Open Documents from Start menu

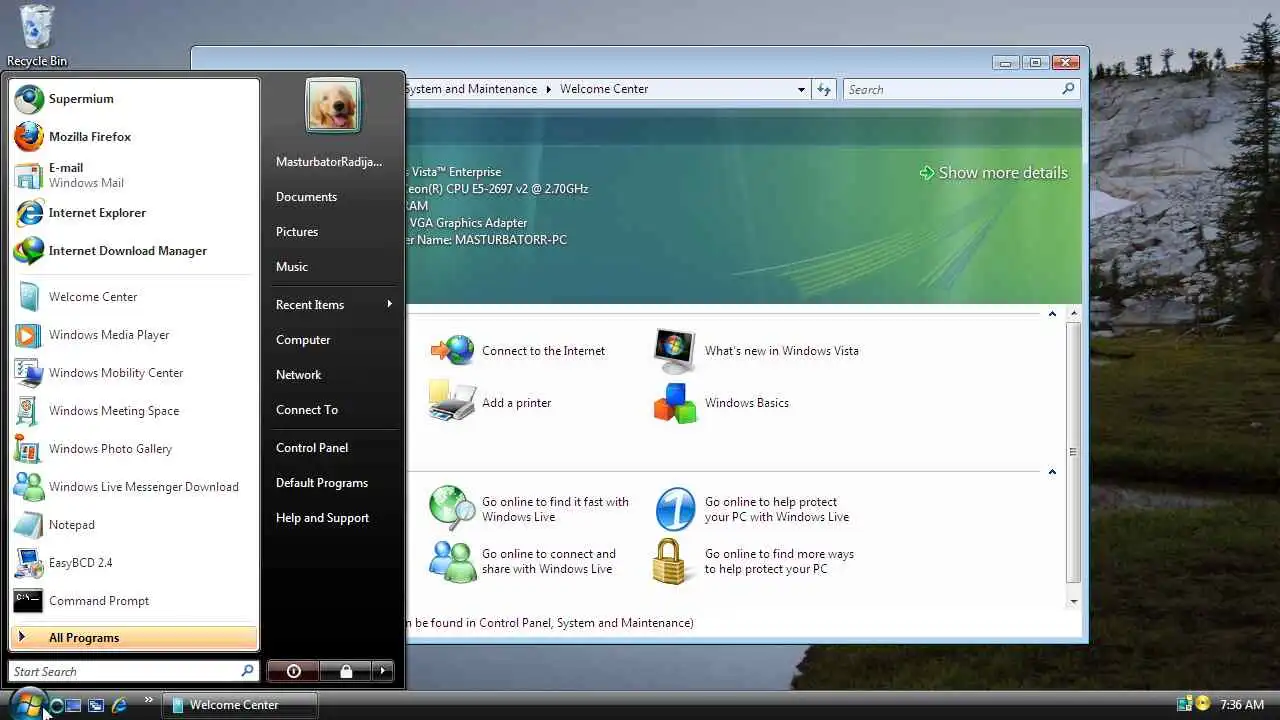(x=334, y=197)
